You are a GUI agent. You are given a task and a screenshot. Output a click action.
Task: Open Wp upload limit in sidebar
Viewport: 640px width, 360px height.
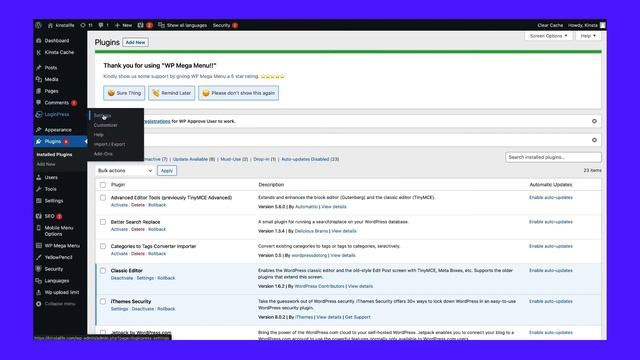(x=62, y=293)
